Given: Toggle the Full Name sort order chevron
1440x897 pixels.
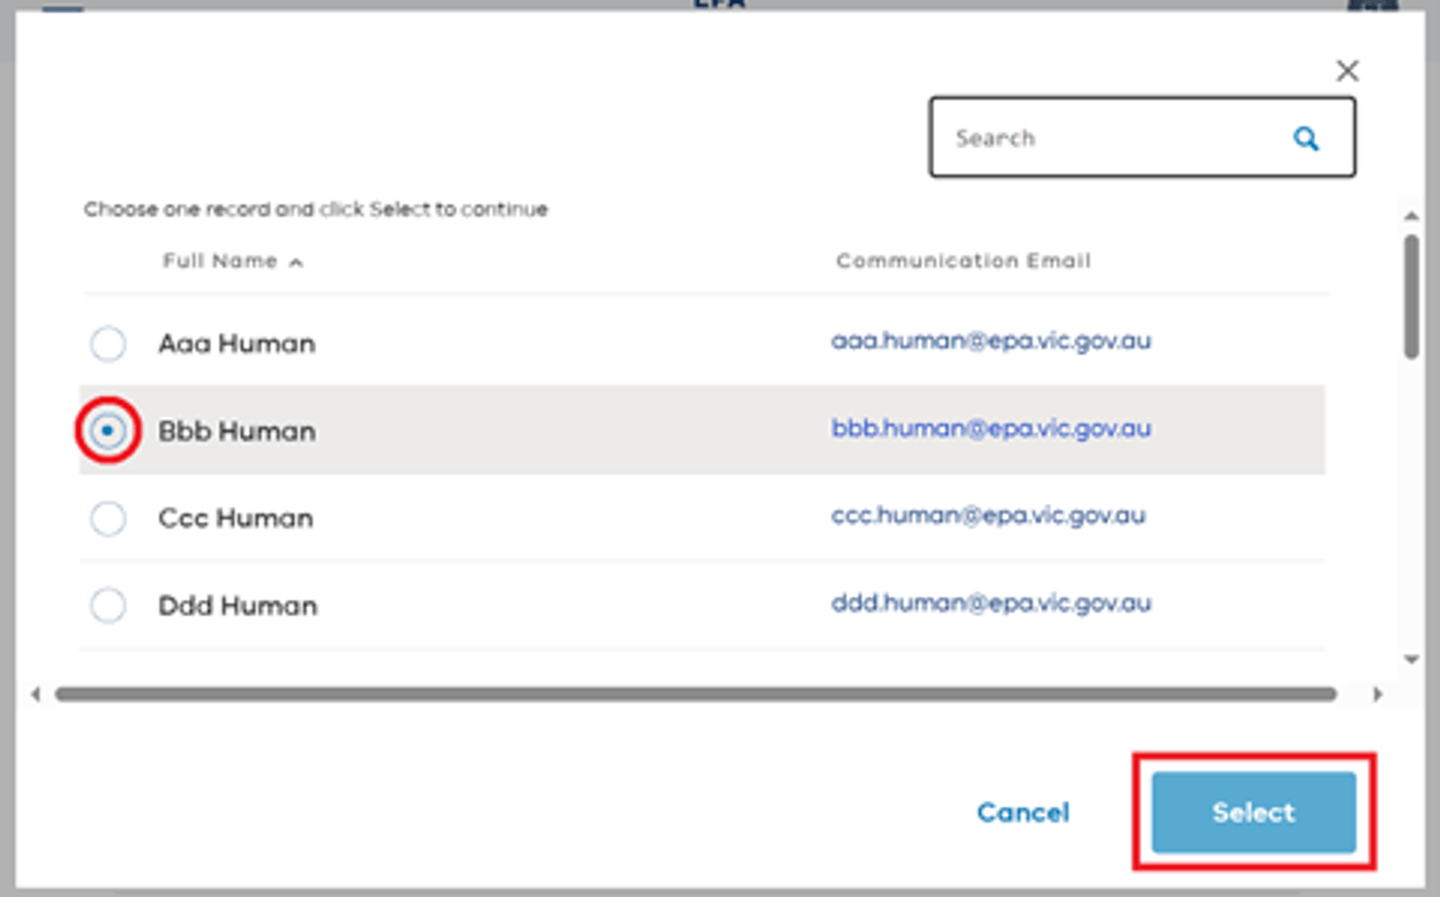Looking at the screenshot, I should (295, 261).
